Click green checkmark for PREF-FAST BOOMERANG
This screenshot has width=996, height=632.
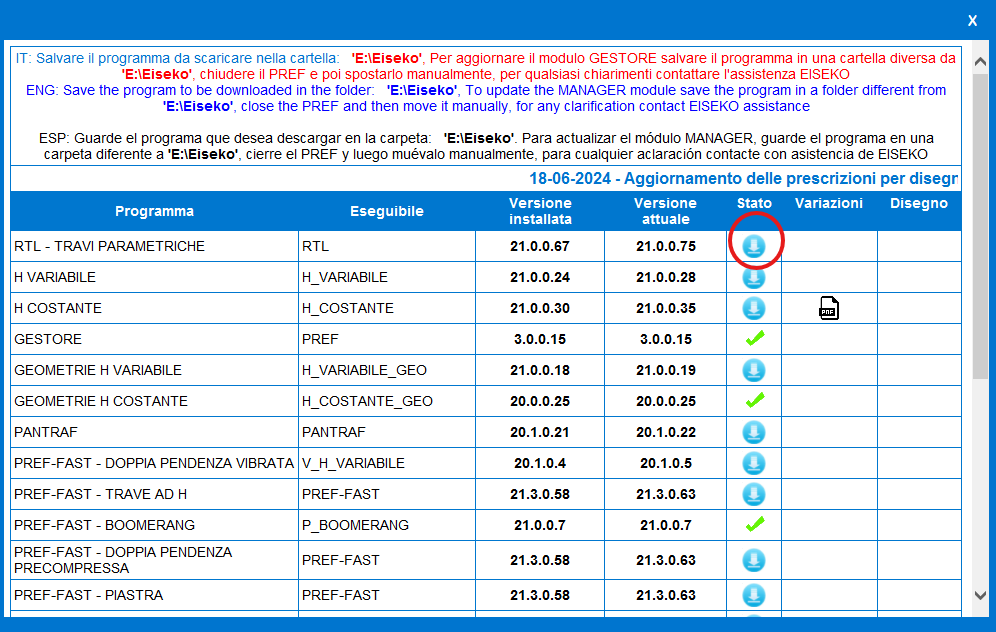coord(754,524)
